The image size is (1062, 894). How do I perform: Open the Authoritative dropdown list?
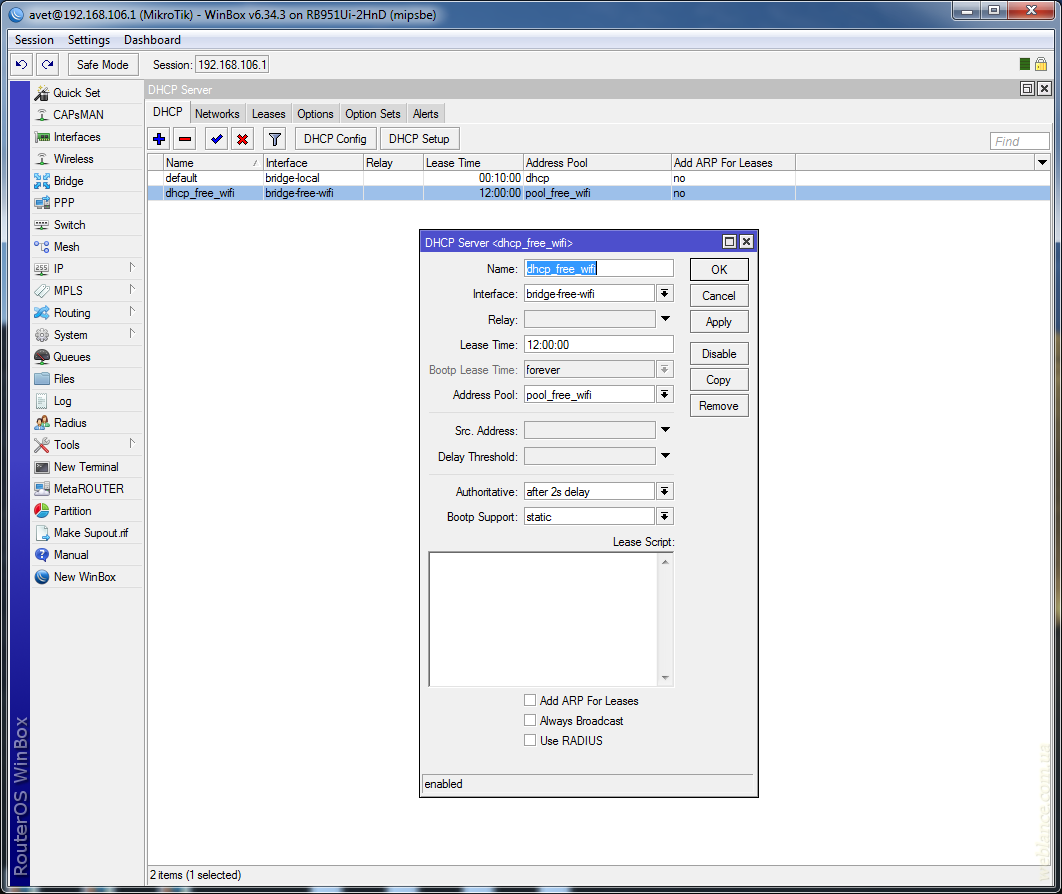coord(665,491)
